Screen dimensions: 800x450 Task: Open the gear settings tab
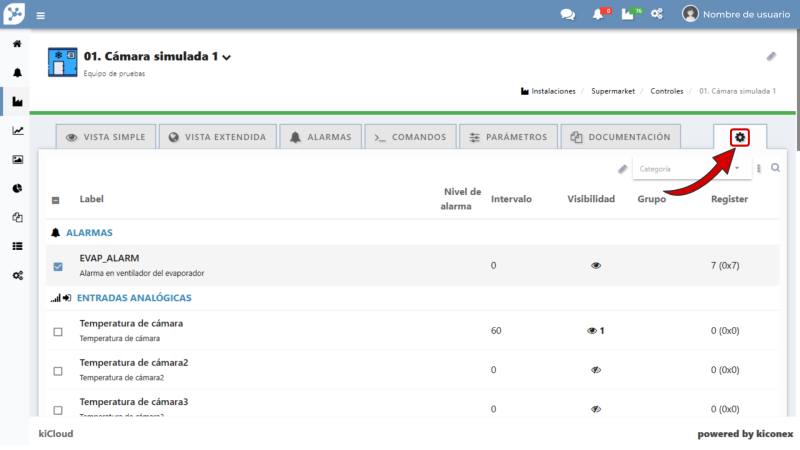pyautogui.click(x=740, y=137)
